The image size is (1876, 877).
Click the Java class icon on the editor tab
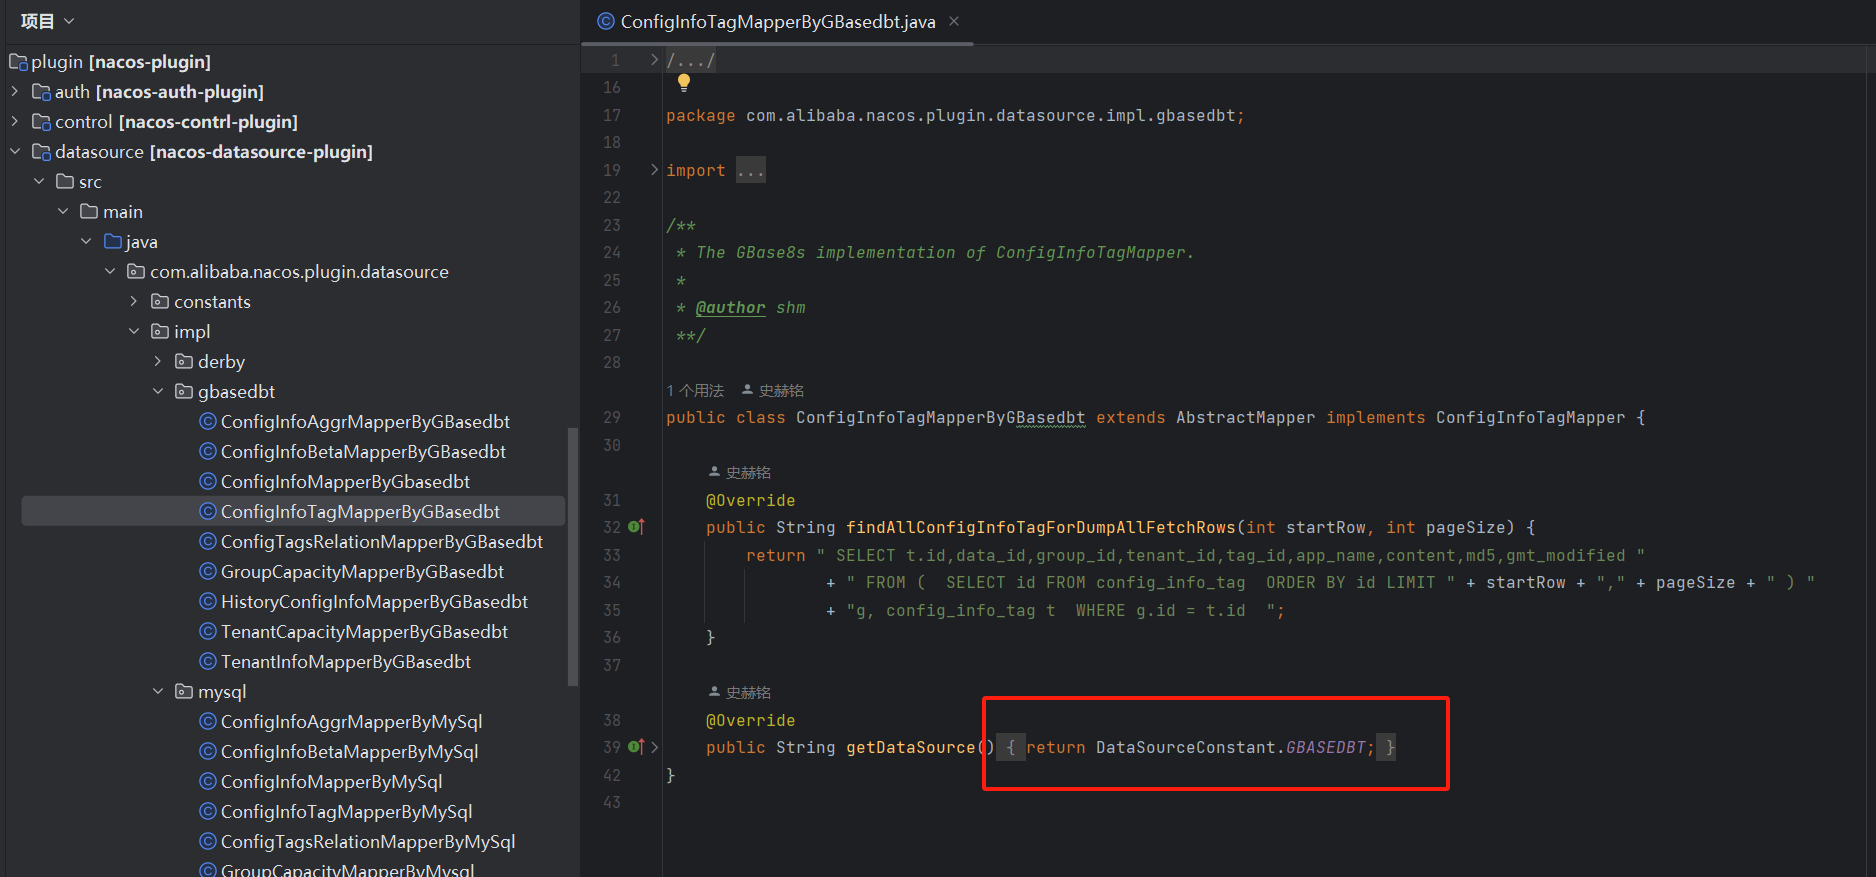click(606, 21)
